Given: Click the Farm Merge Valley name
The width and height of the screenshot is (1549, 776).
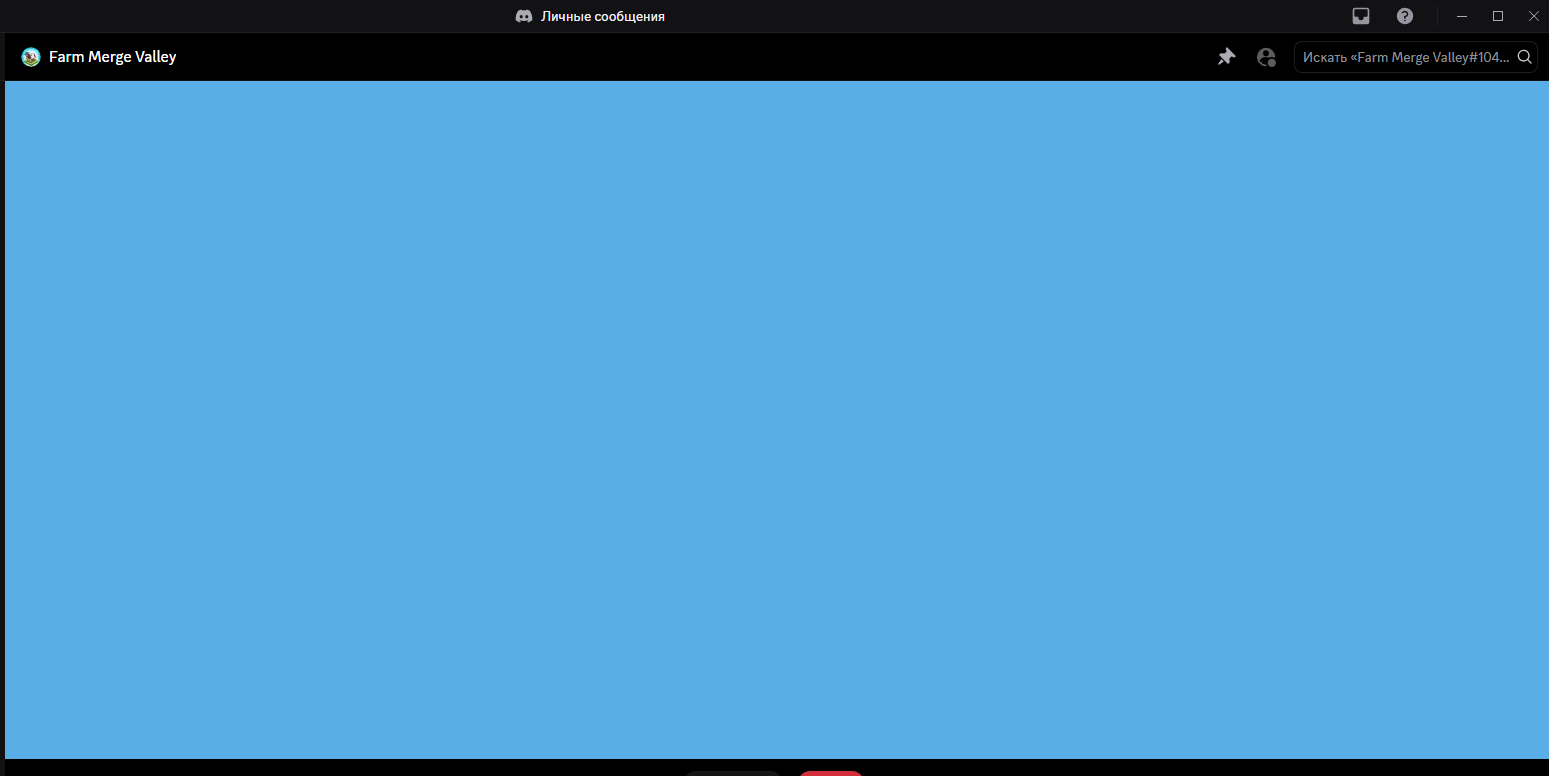Looking at the screenshot, I should coord(112,57).
